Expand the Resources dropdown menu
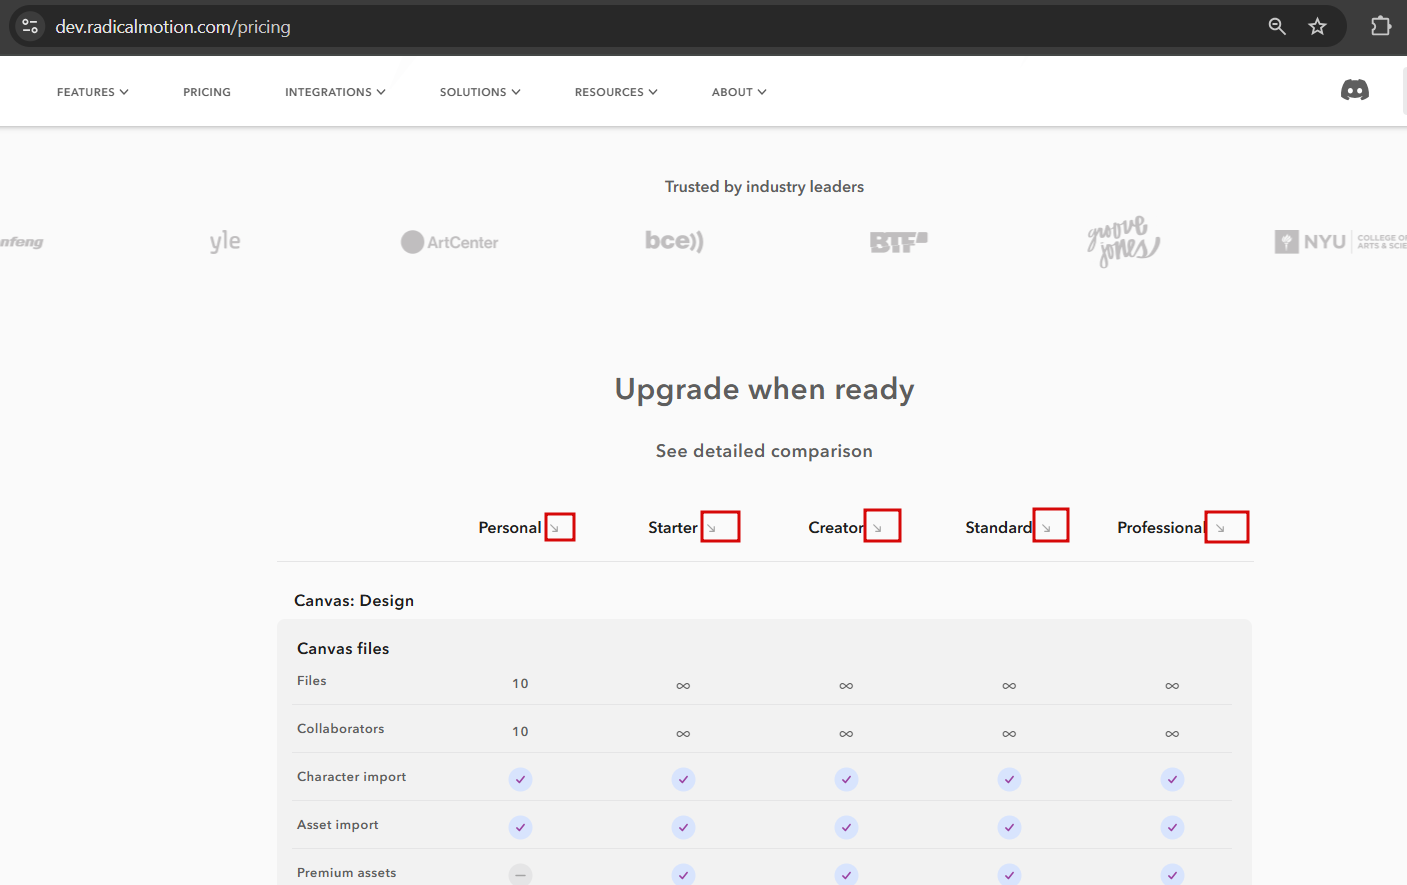This screenshot has width=1407, height=885. (616, 92)
